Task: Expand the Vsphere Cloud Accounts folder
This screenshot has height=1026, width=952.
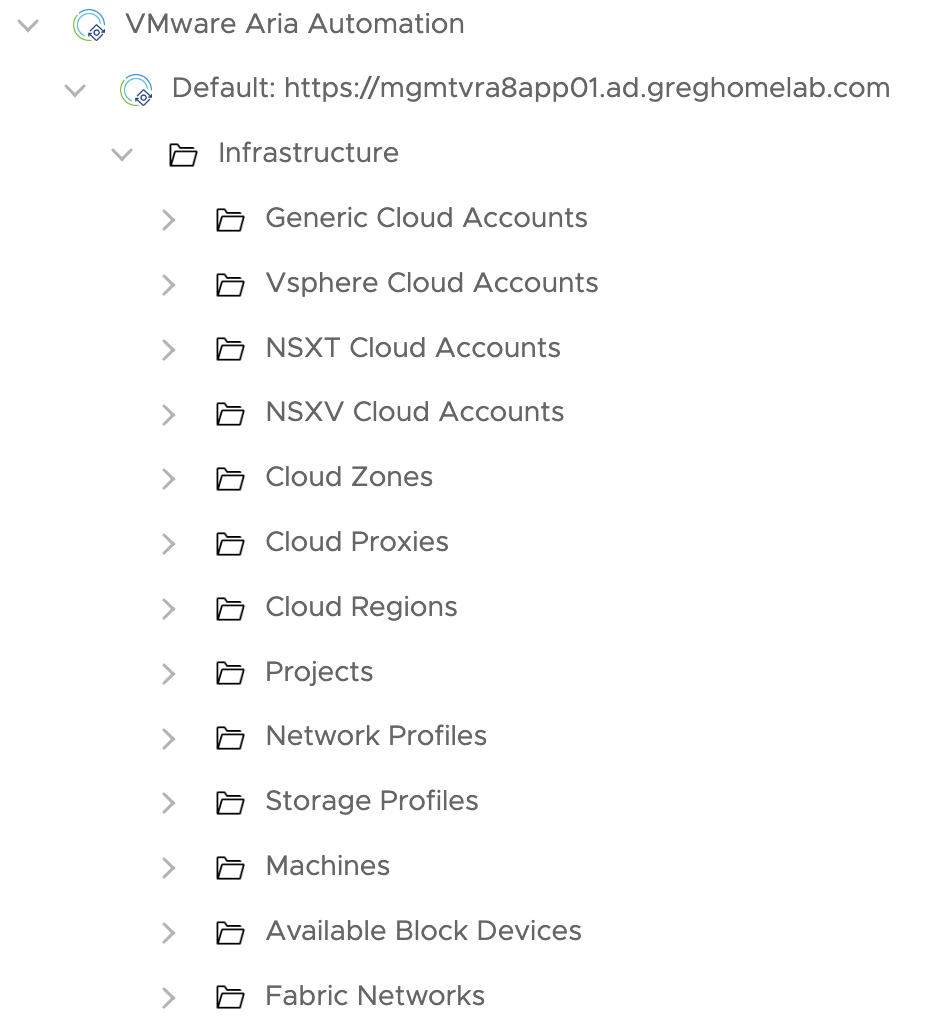Action: 169,285
